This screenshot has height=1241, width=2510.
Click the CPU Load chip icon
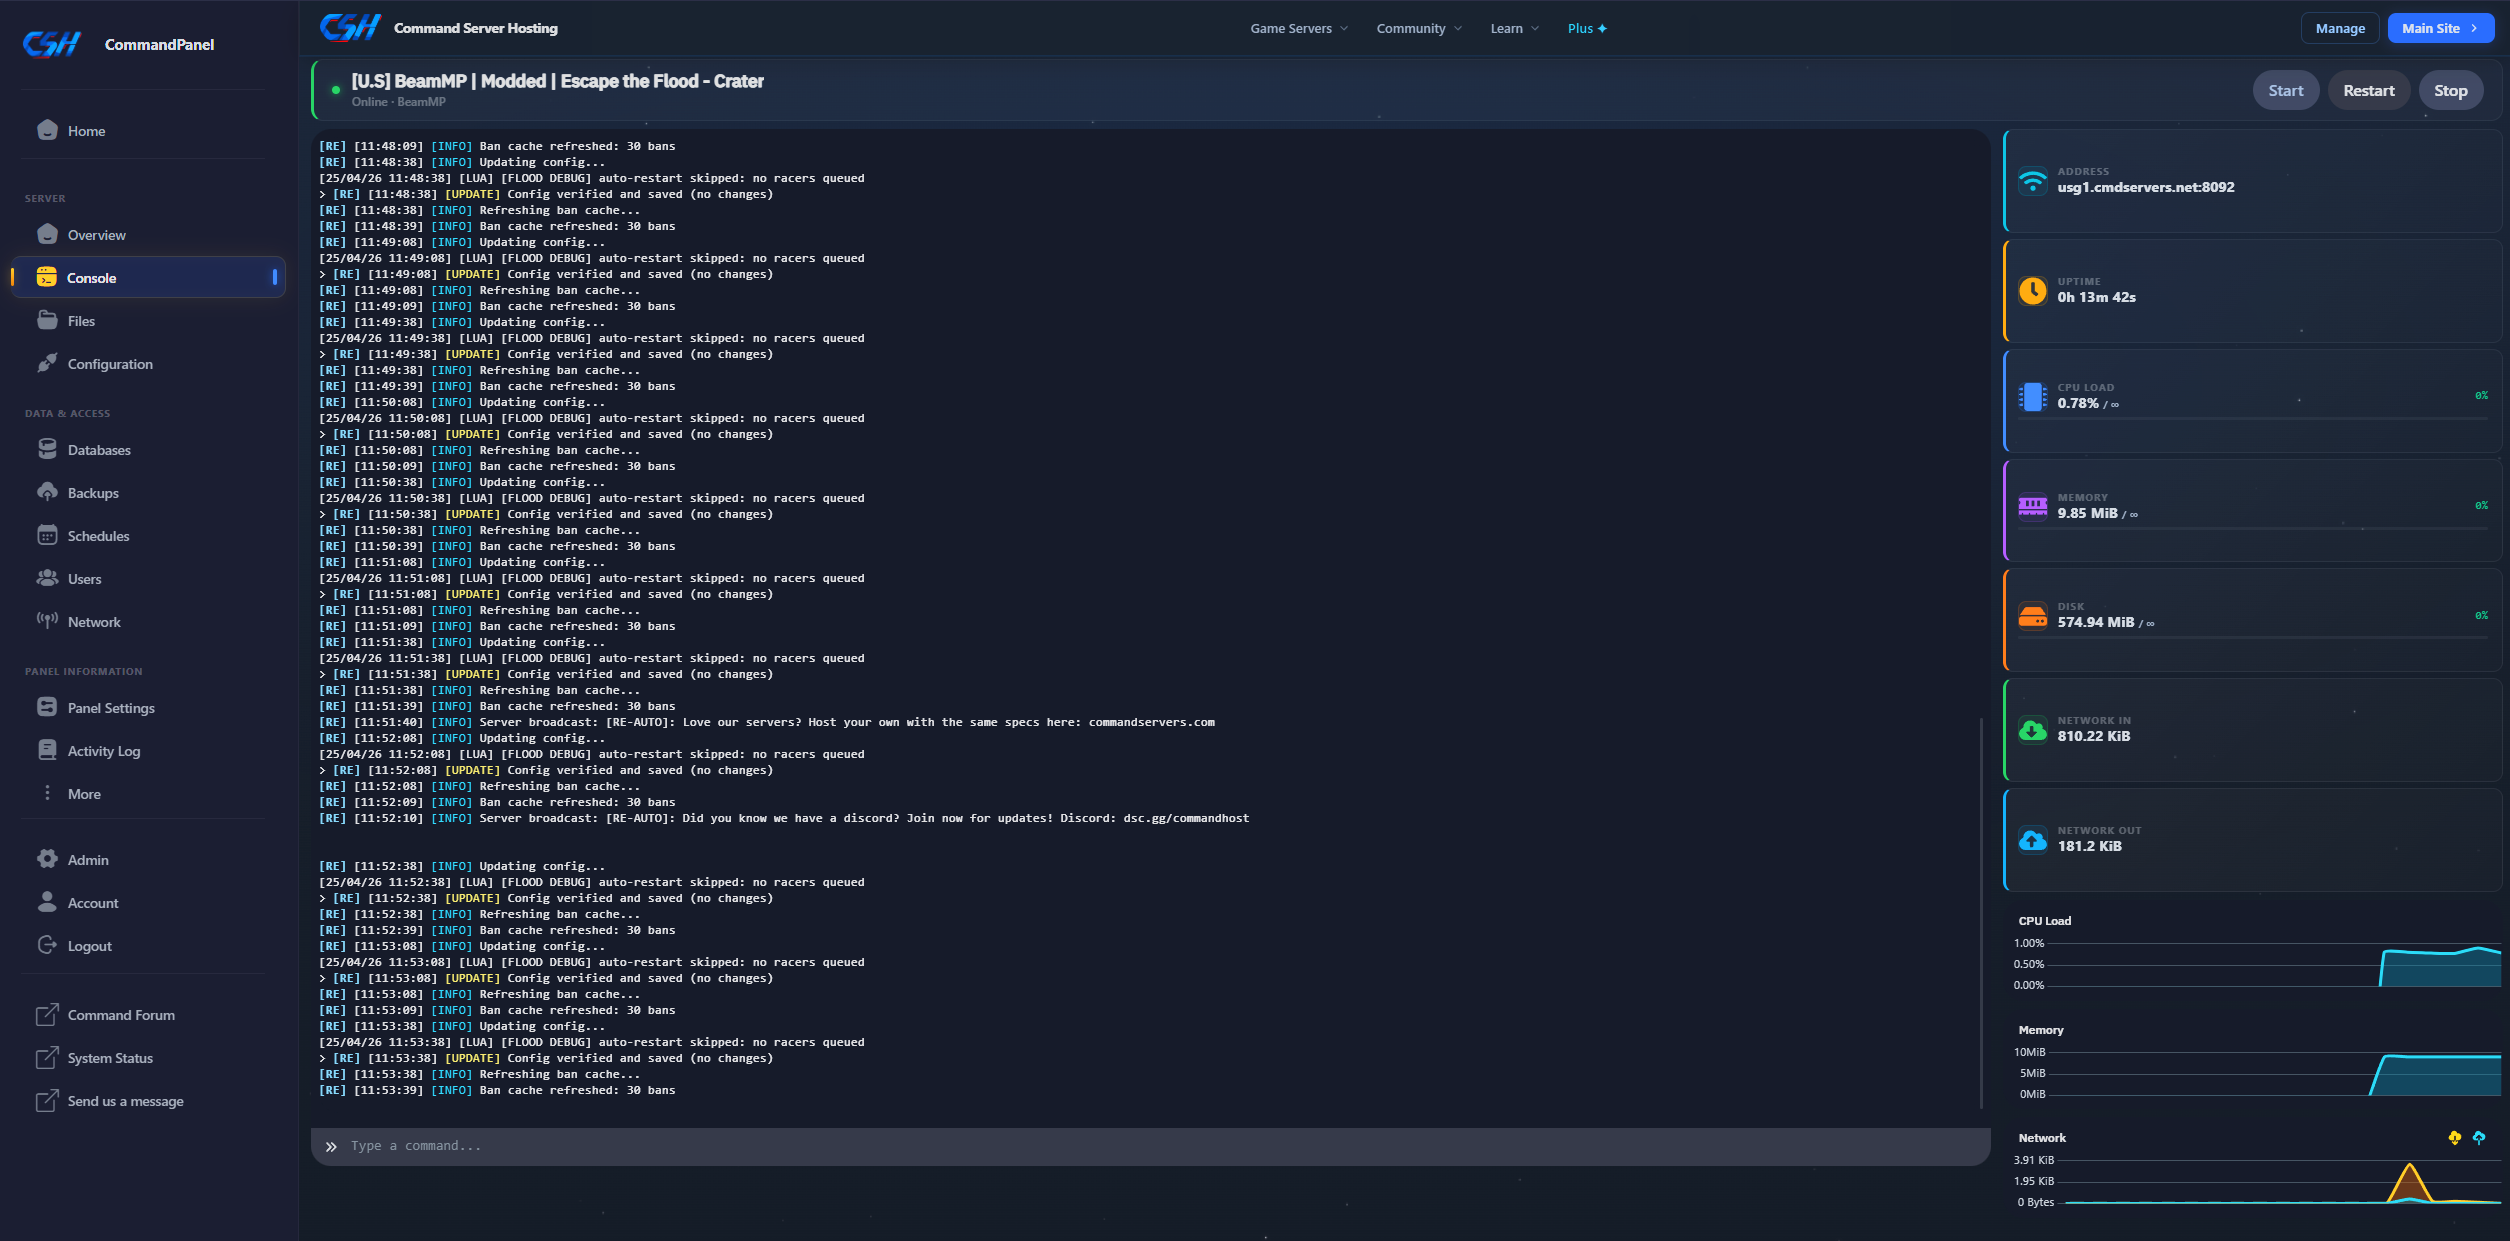[x=2032, y=397]
